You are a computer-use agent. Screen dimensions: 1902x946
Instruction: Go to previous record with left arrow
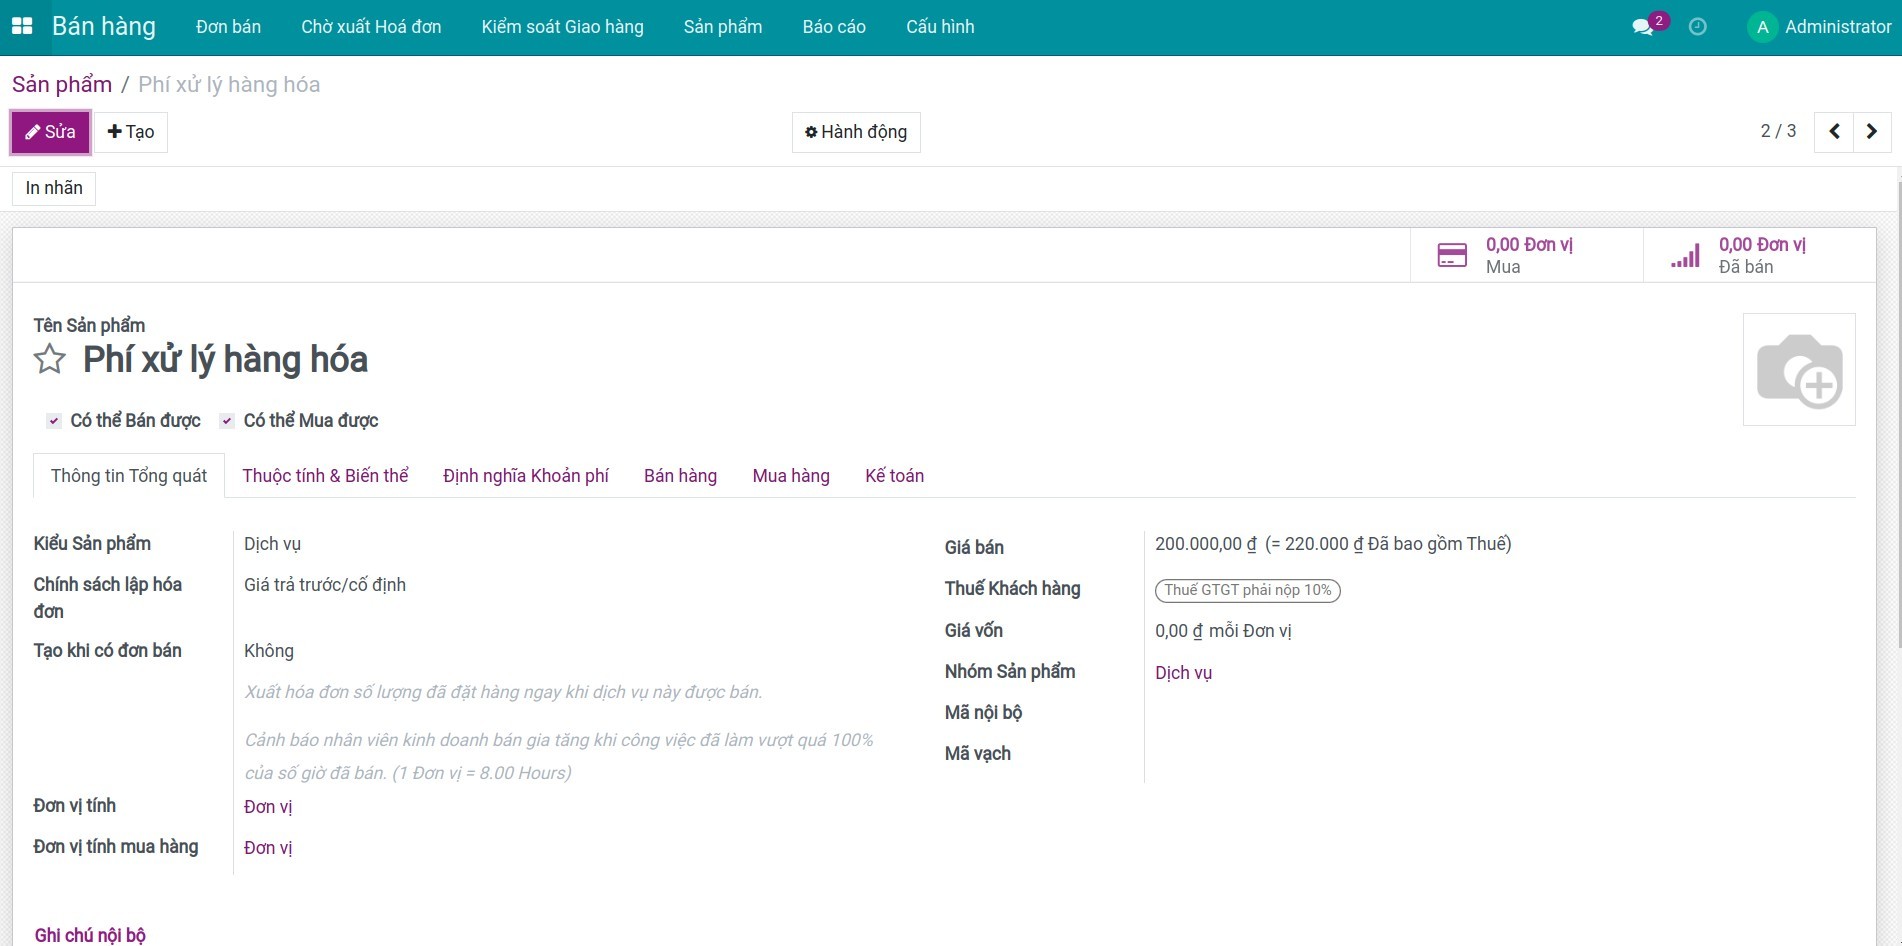(1834, 132)
